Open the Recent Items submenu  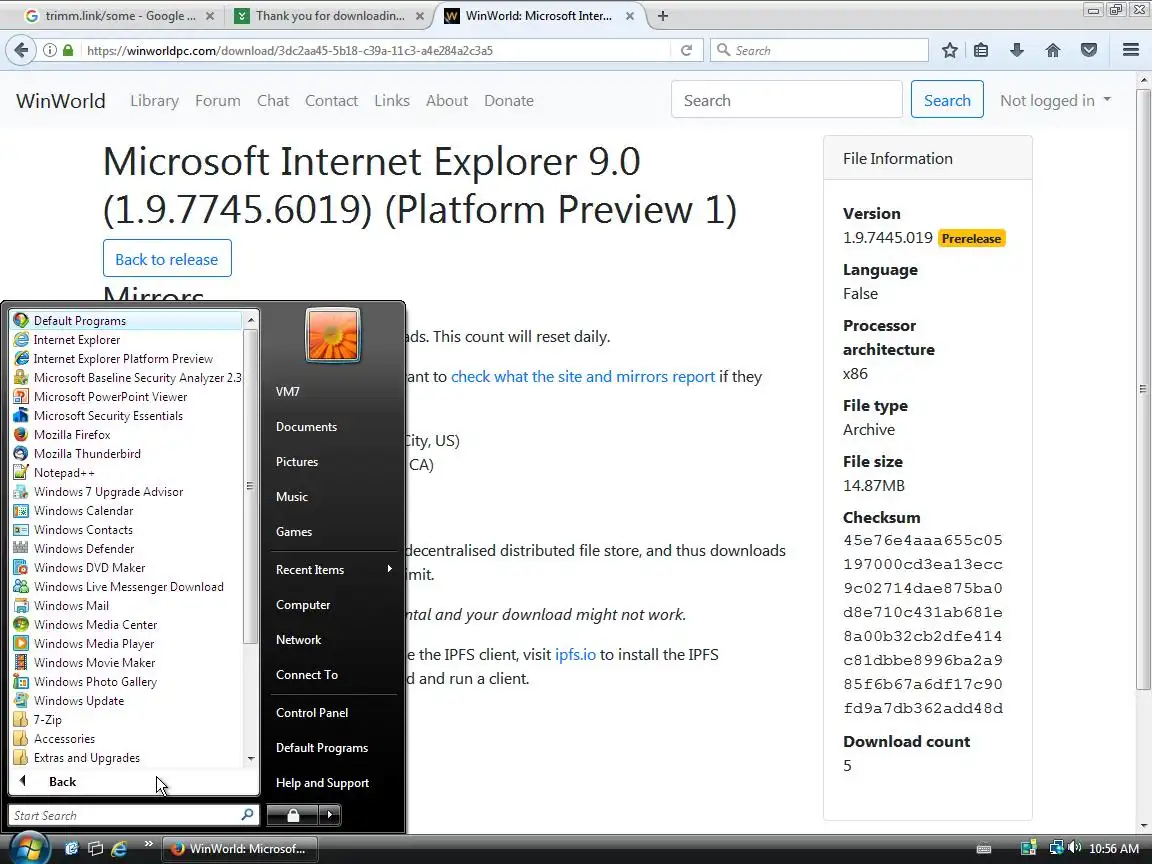pyautogui.click(x=334, y=569)
